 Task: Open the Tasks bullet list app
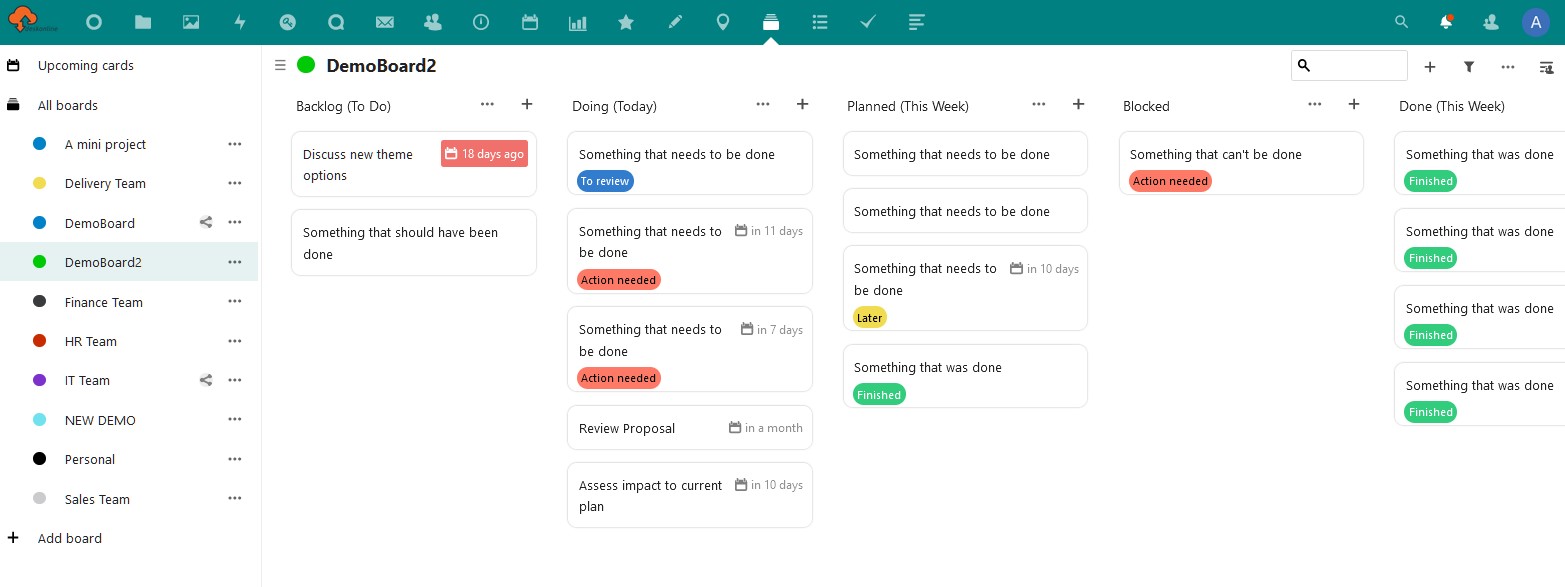820,22
